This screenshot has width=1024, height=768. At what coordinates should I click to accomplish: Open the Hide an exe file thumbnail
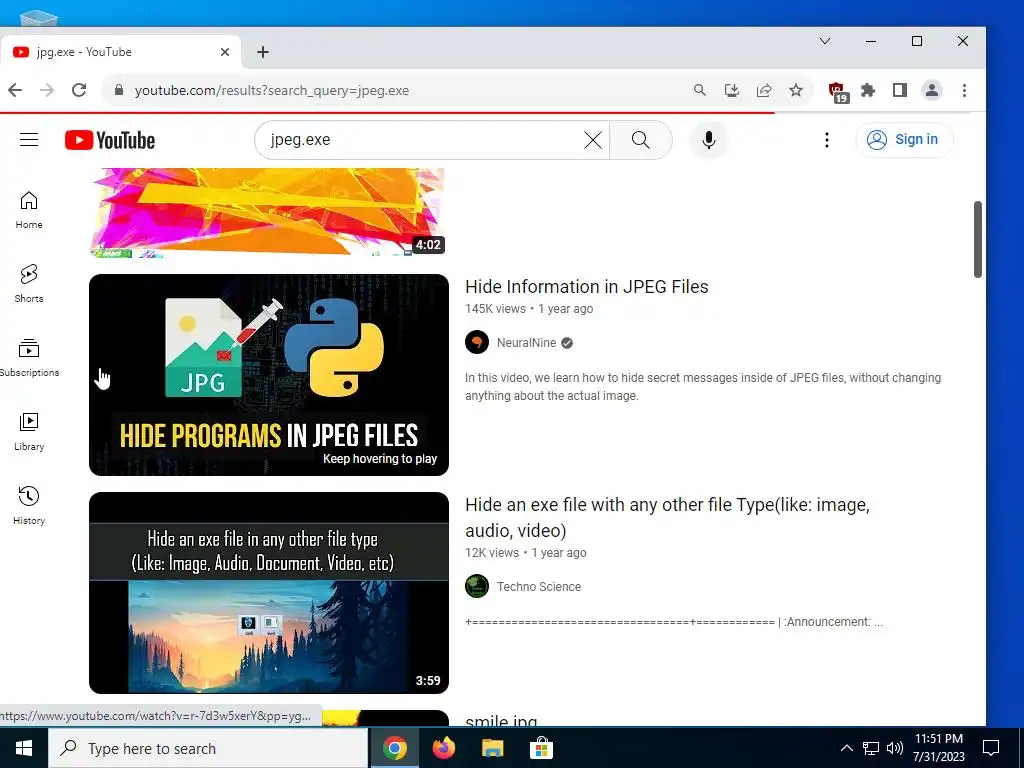(x=269, y=593)
